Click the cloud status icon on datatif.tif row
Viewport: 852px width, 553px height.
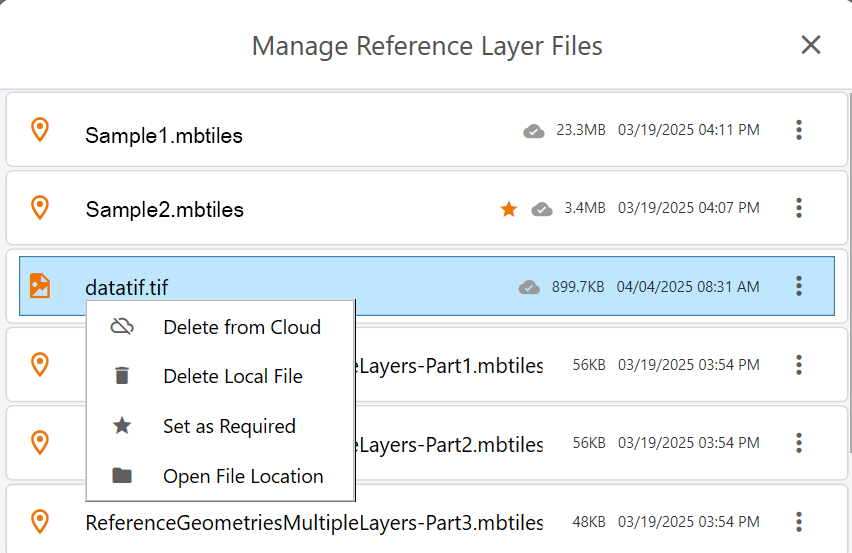click(x=529, y=287)
